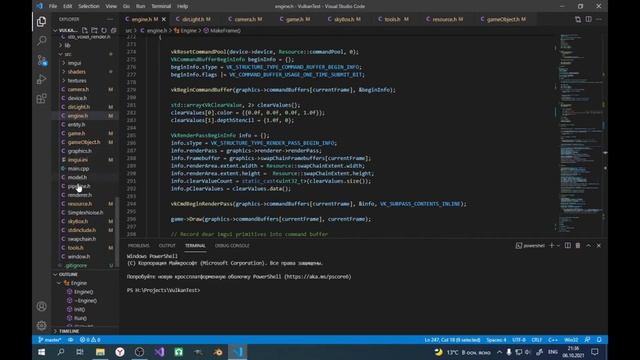Image resolution: width=640 pixels, height=360 pixels.
Task: Create a new terminal with plus icon
Action: [551, 245]
